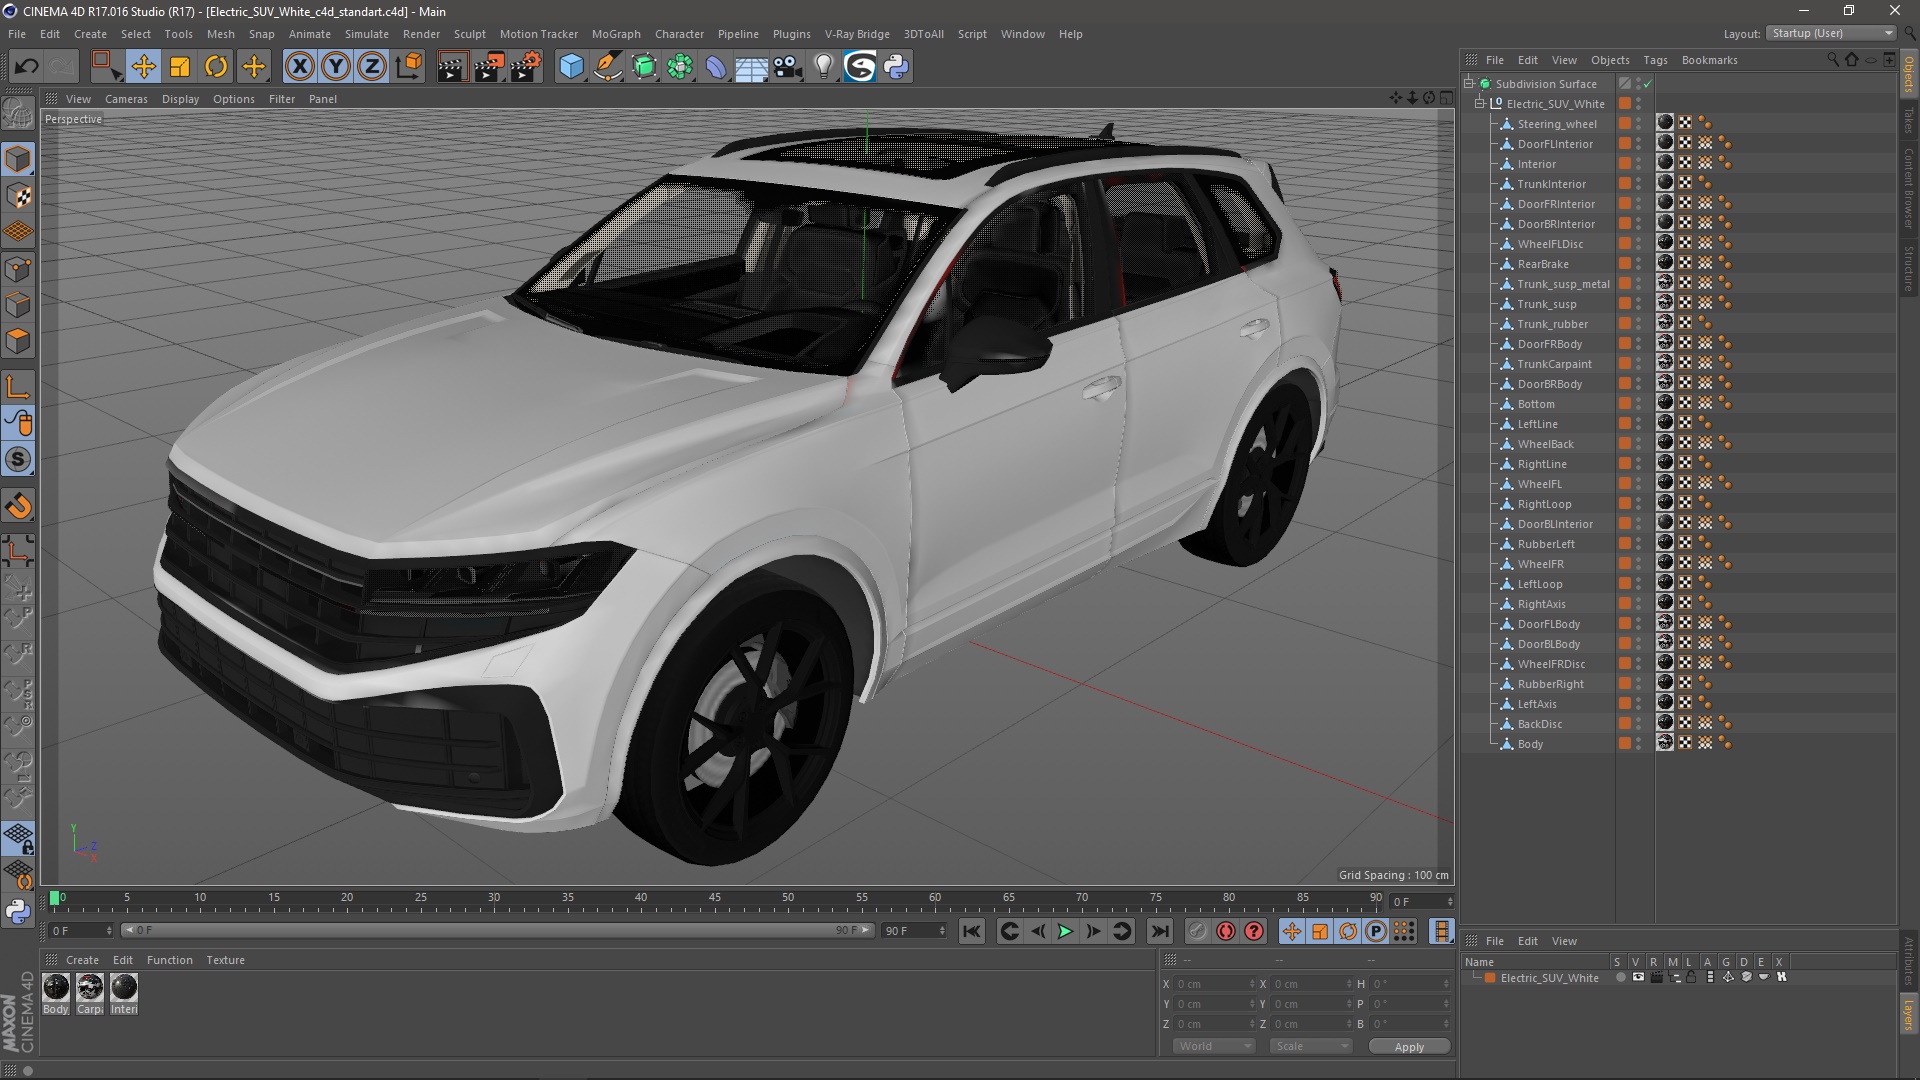
Task: Collapse the Electric_SUV_White null hierarchy
Action: pyautogui.click(x=1481, y=104)
